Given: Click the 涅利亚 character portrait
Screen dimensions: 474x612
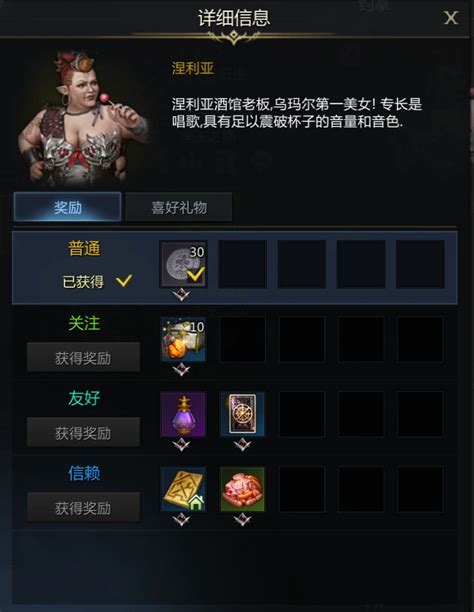Looking at the screenshot, I should point(84,117).
